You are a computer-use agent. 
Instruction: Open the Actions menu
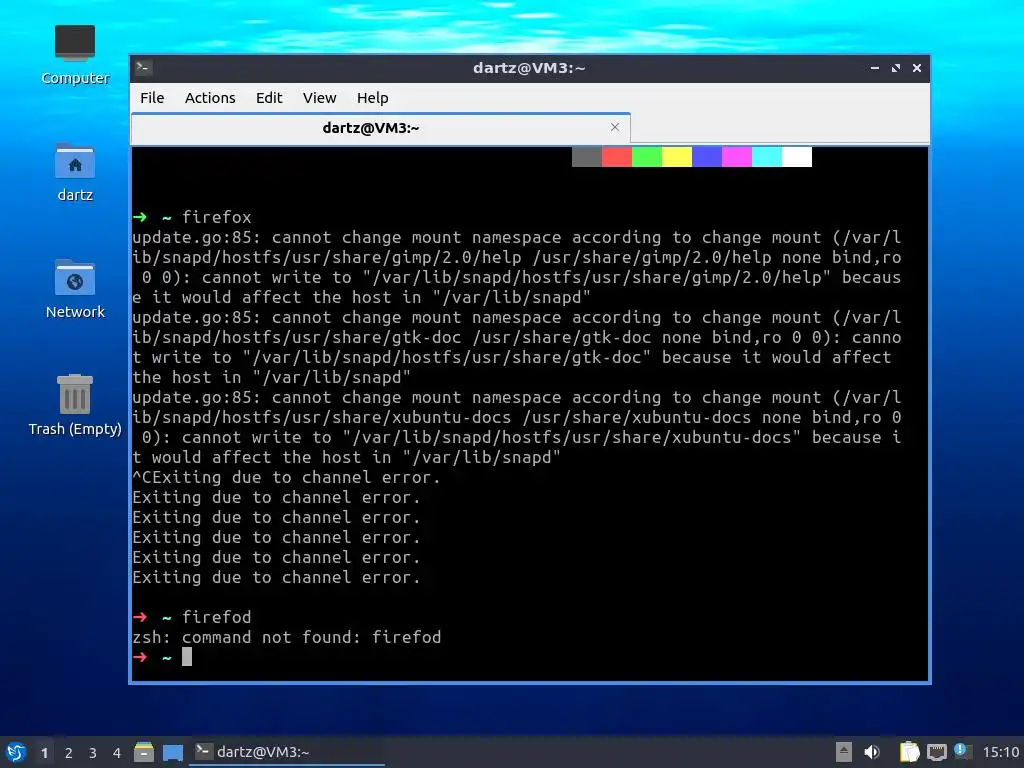[210, 98]
